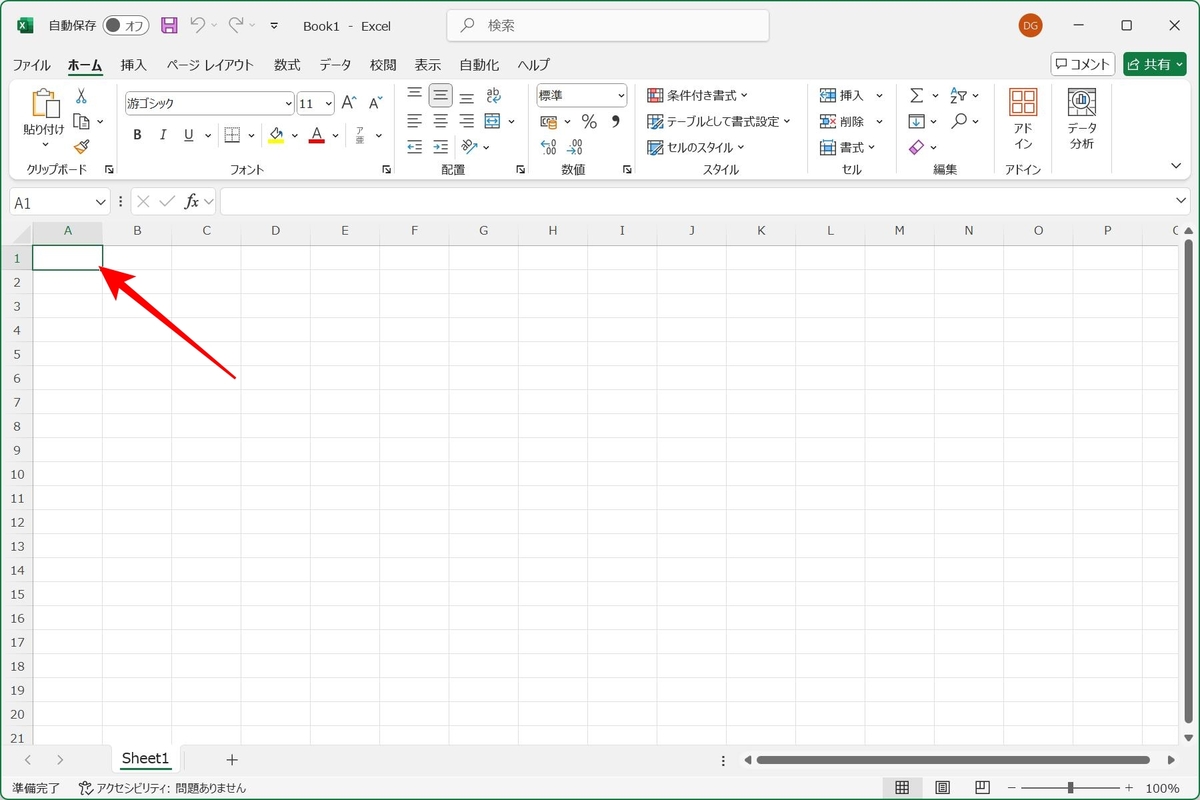
Task: Open the fill color dropdown arrow
Action: 294,135
